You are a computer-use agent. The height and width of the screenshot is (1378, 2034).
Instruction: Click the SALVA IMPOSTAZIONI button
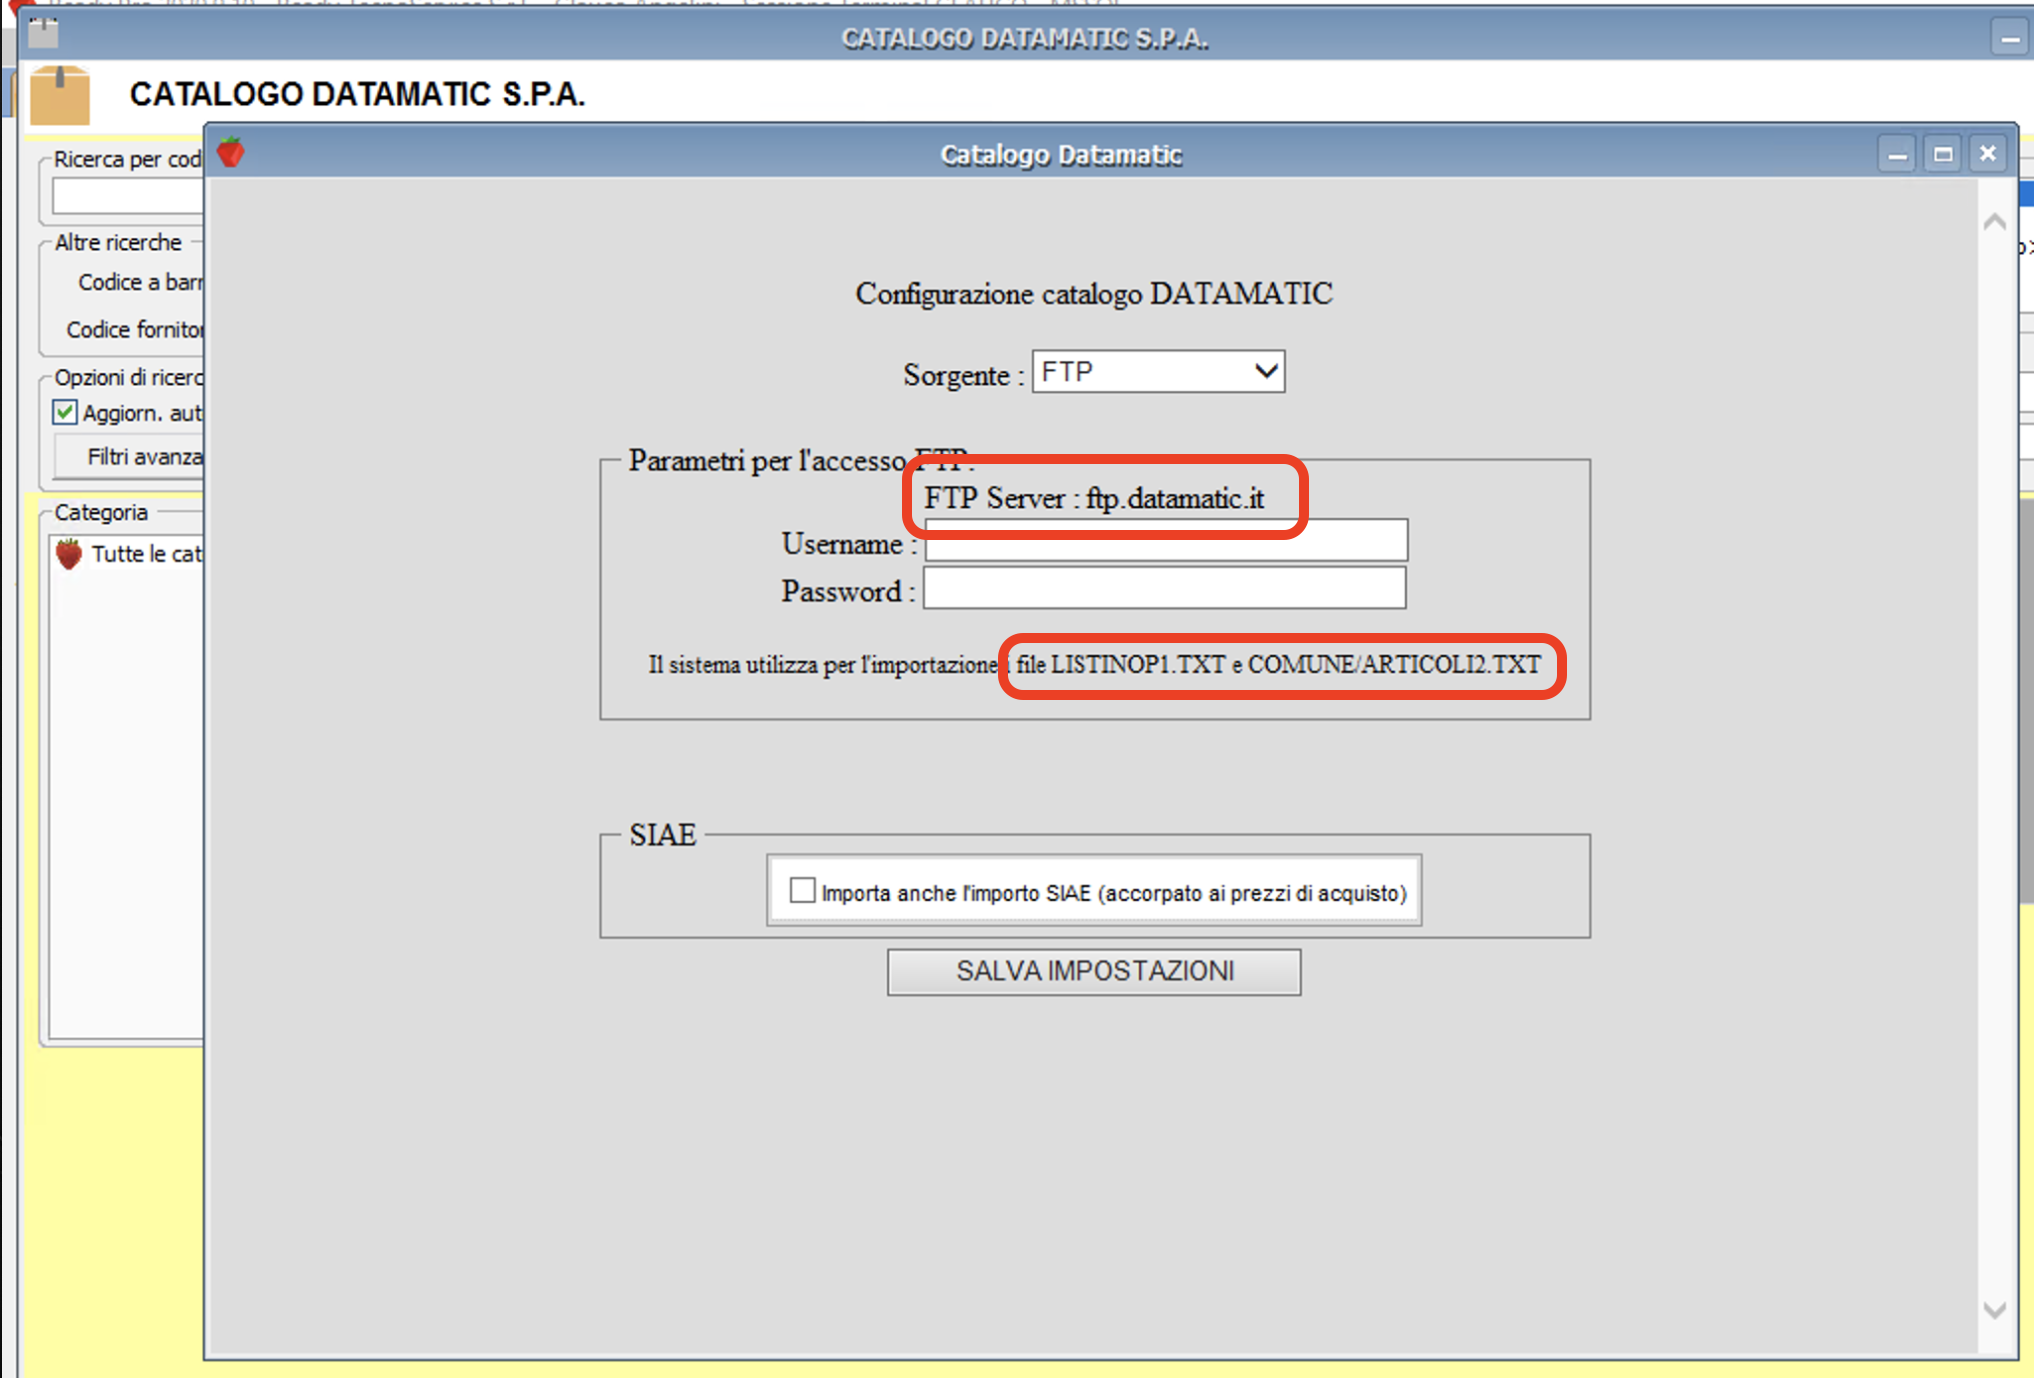[1094, 971]
